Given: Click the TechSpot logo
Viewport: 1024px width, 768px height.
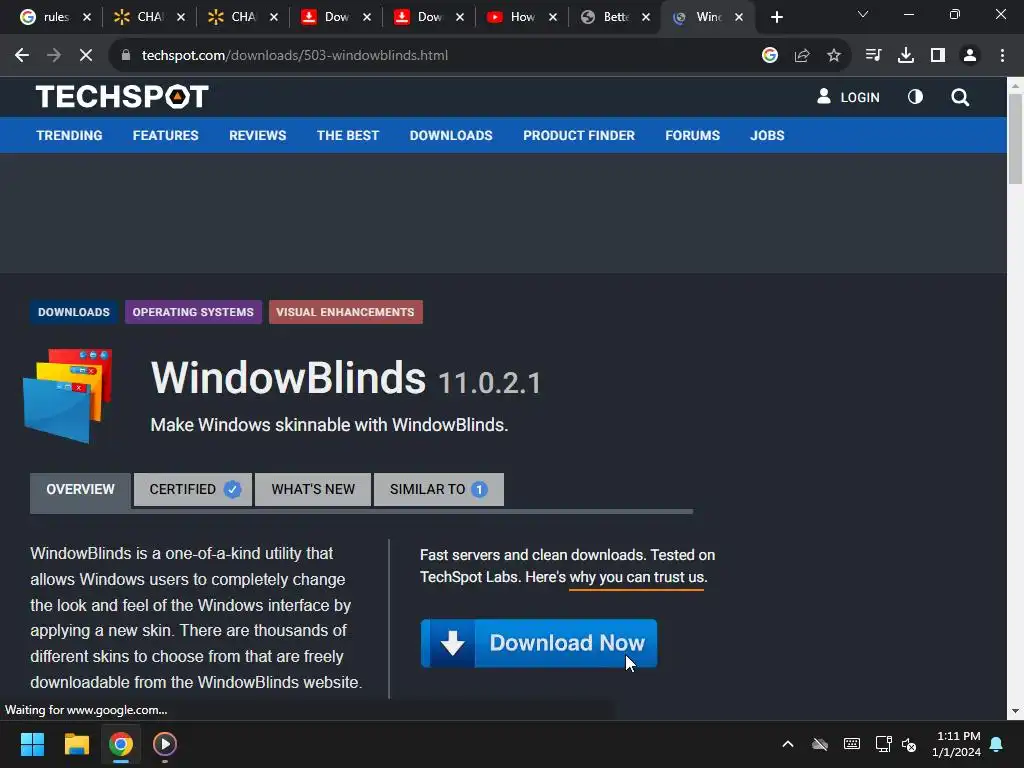Looking at the screenshot, I should (x=122, y=97).
